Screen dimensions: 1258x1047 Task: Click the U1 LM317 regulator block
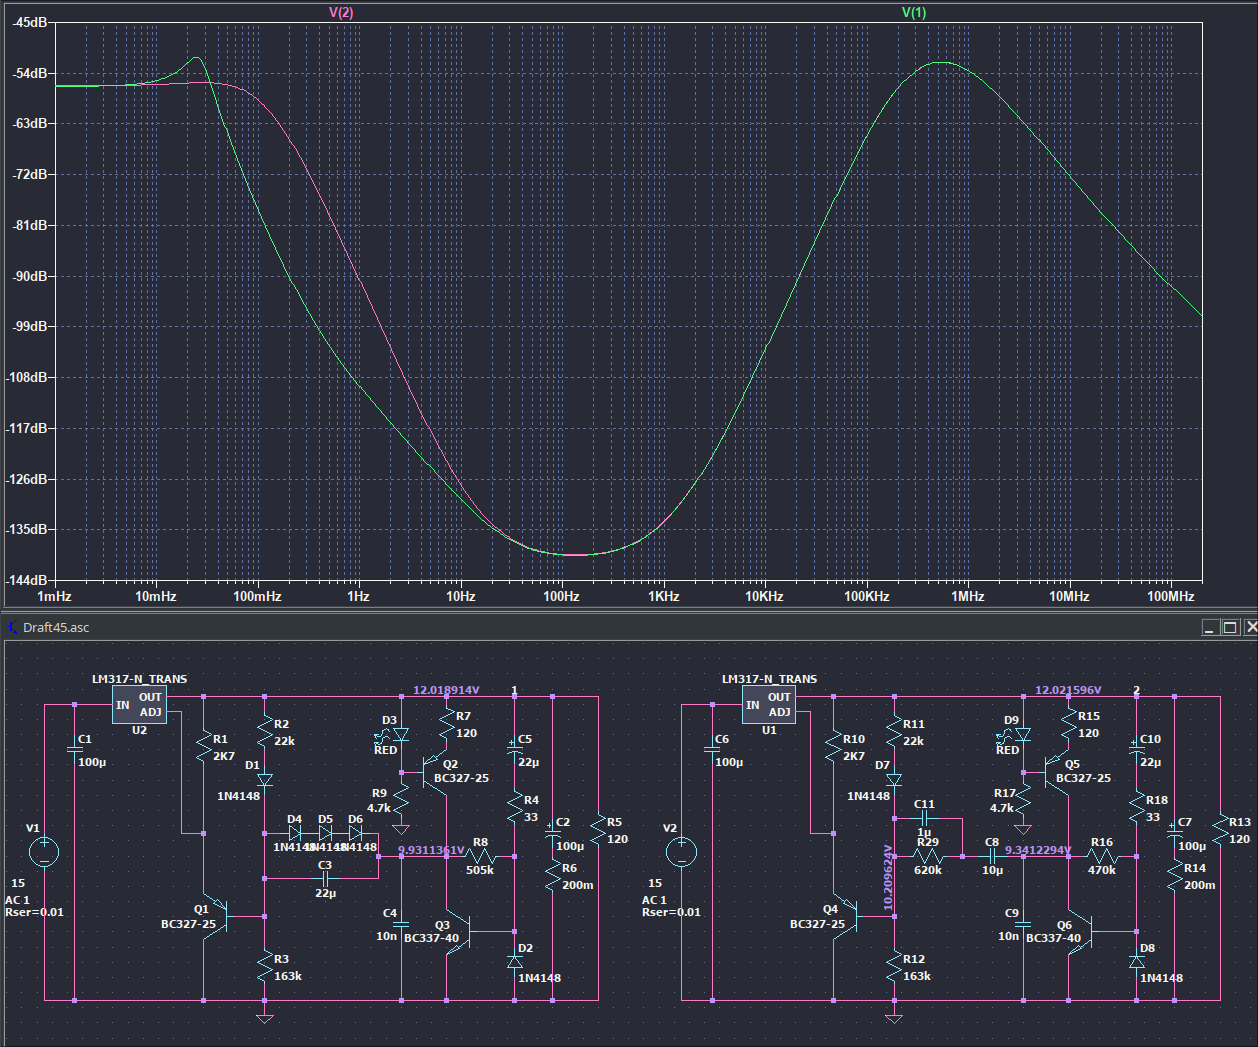(769, 705)
